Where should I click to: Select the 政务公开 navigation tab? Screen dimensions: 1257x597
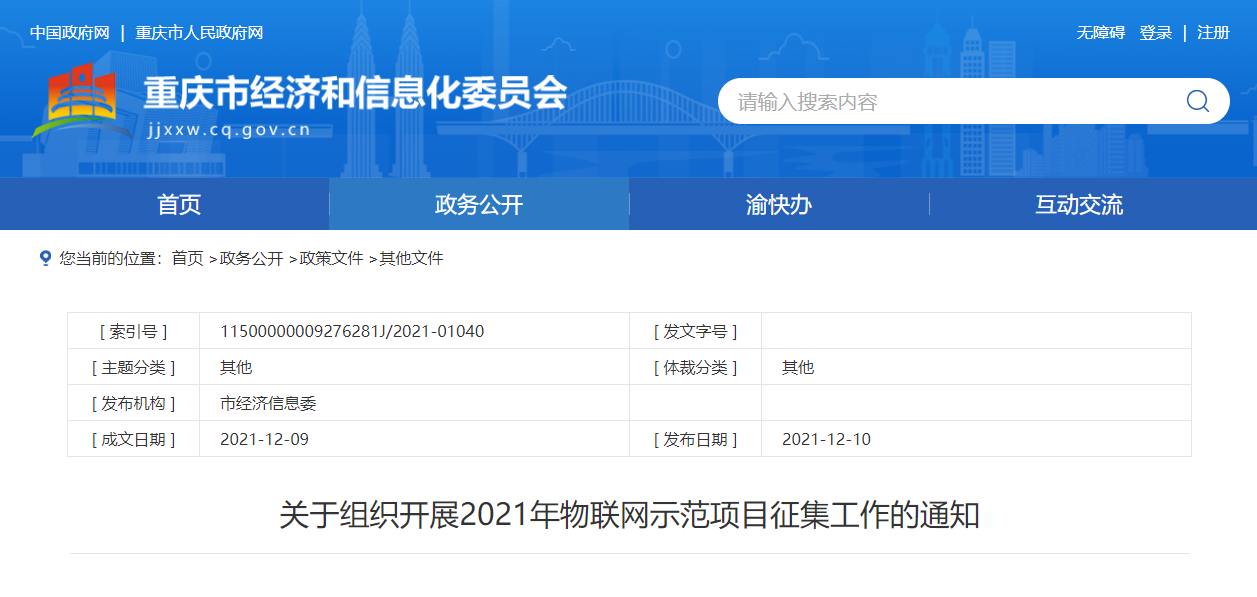click(x=479, y=205)
